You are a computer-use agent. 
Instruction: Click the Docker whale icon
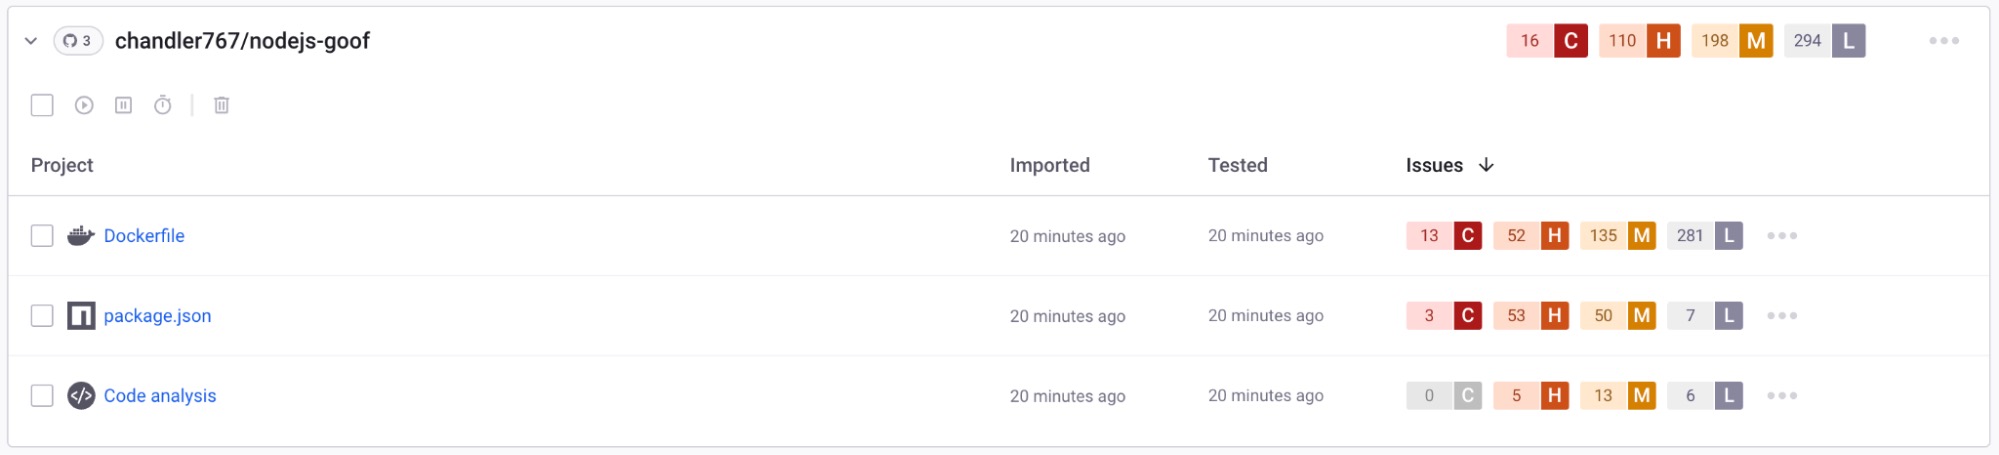pos(81,236)
